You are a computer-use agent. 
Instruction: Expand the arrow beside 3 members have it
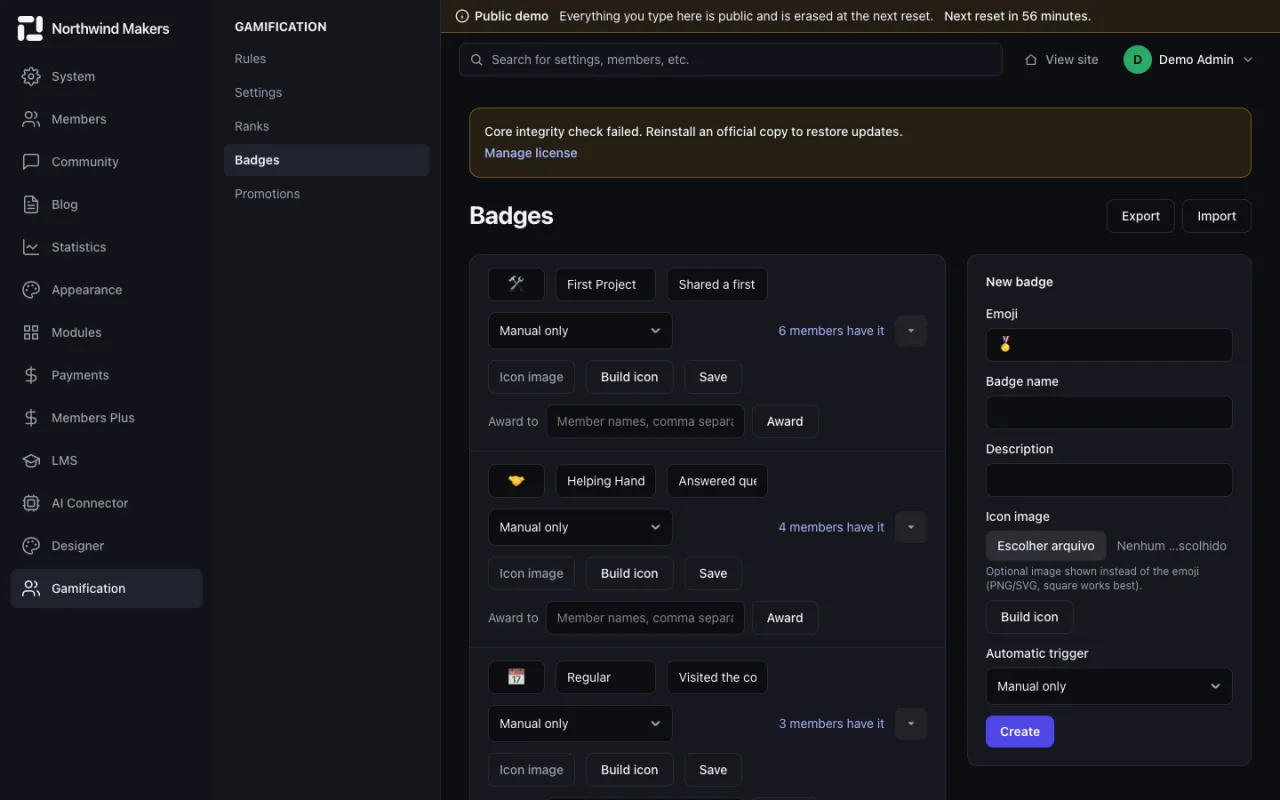tap(911, 724)
